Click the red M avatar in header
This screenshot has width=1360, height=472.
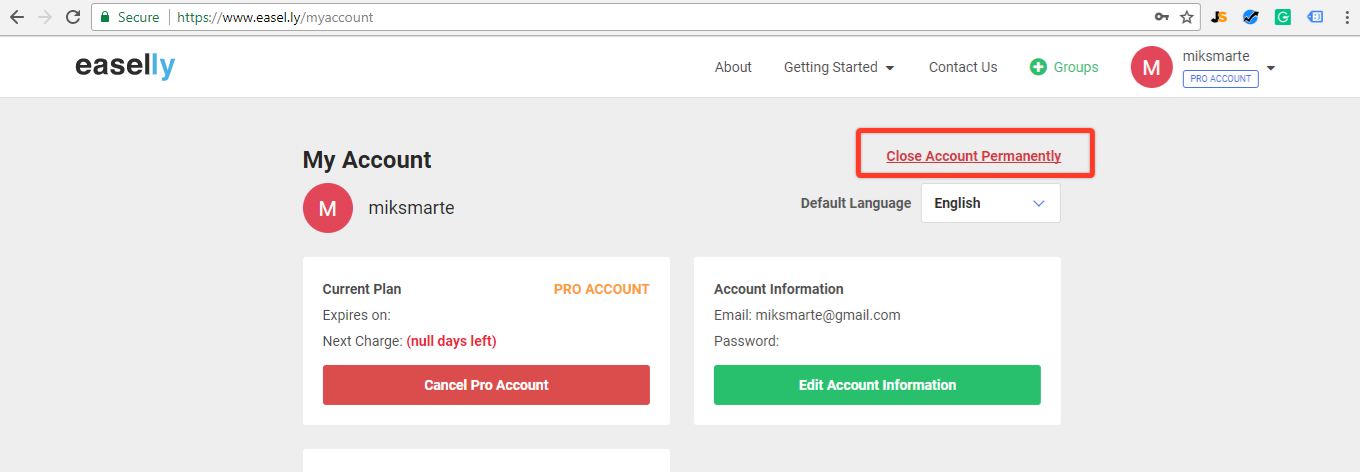1152,67
